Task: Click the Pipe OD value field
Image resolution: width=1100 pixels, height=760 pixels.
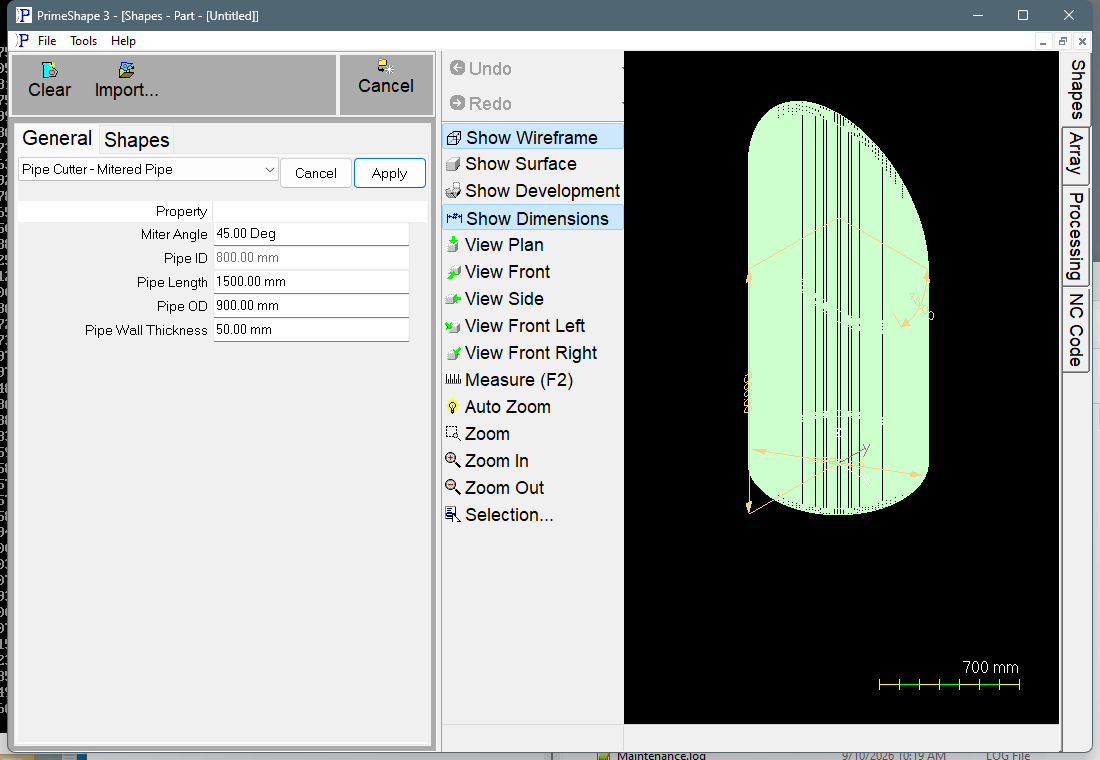Action: click(x=311, y=305)
